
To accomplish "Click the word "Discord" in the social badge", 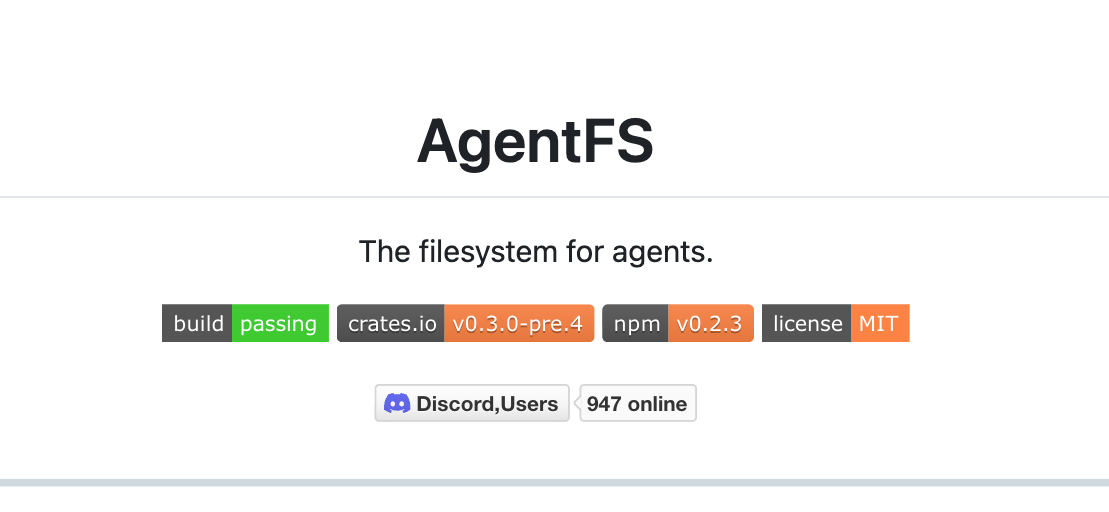I will pos(450,404).
